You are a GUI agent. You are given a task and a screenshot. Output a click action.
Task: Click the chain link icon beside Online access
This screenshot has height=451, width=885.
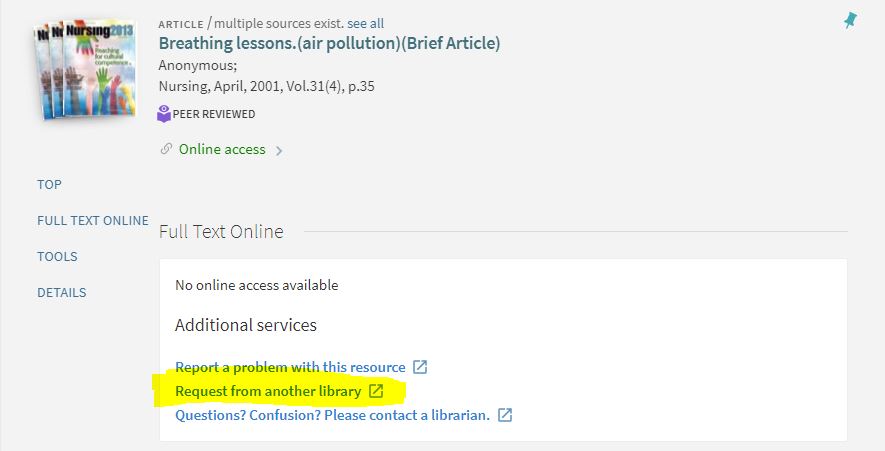(x=166, y=149)
